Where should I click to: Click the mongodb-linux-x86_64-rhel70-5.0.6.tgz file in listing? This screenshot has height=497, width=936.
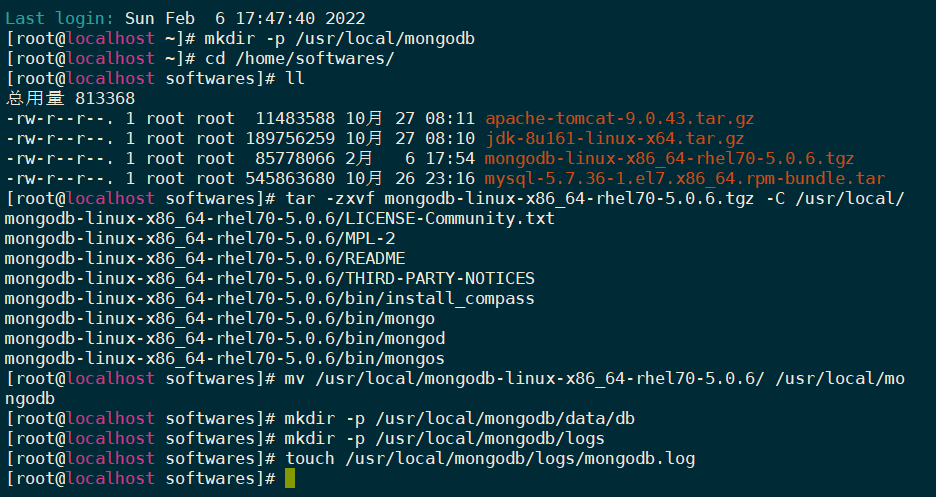tap(669, 158)
